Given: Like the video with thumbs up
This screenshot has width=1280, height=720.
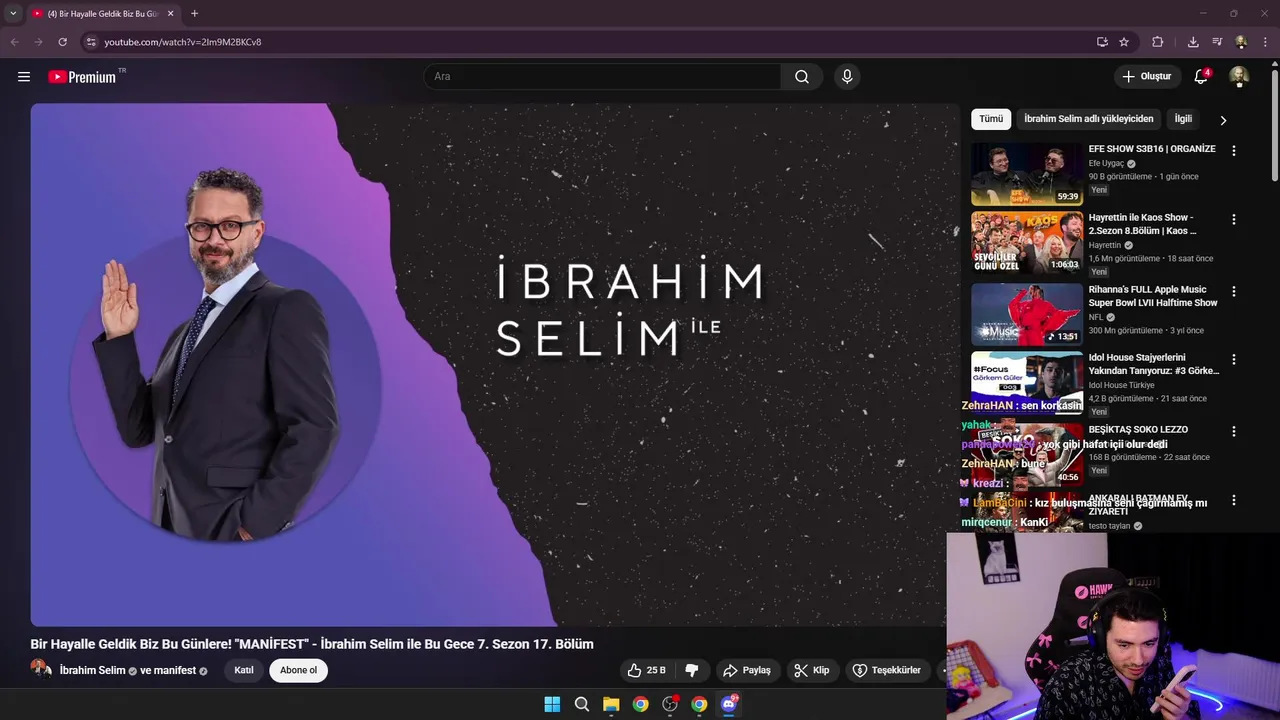Looking at the screenshot, I should click(x=646, y=670).
